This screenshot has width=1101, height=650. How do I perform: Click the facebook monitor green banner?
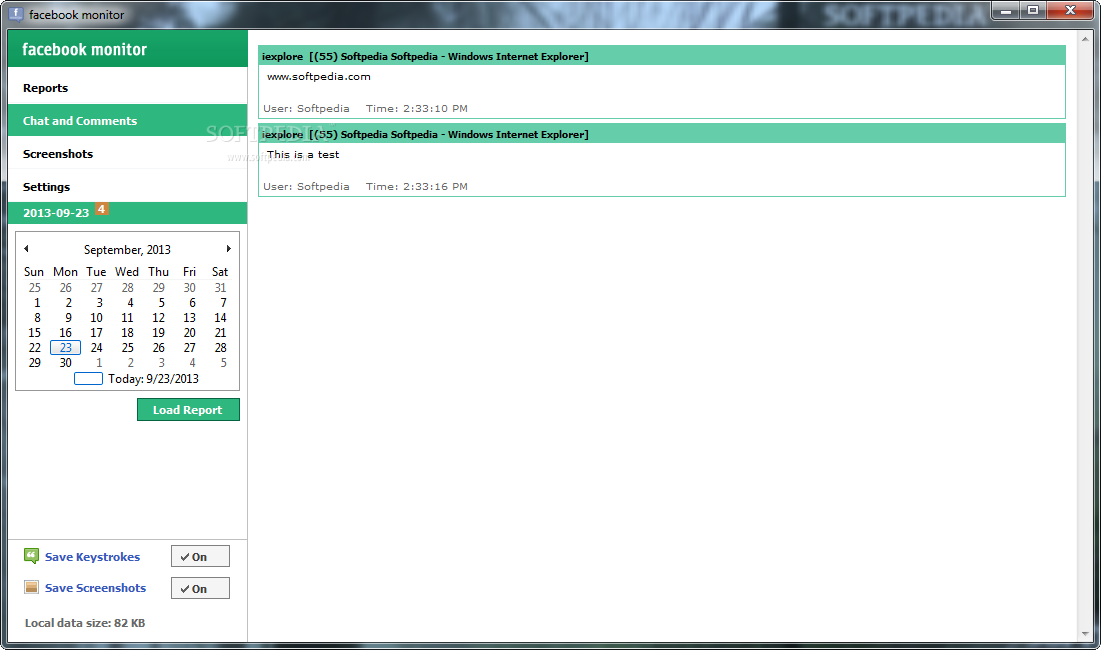pos(127,49)
